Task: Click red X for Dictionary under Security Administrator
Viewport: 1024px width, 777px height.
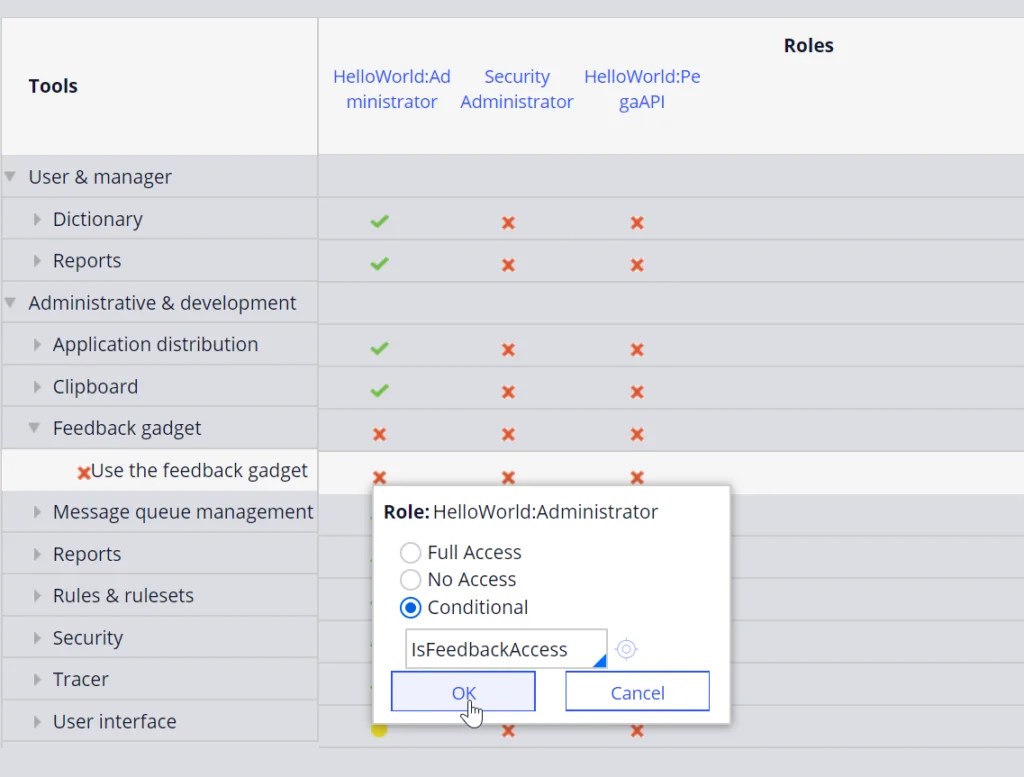Action: click(508, 222)
